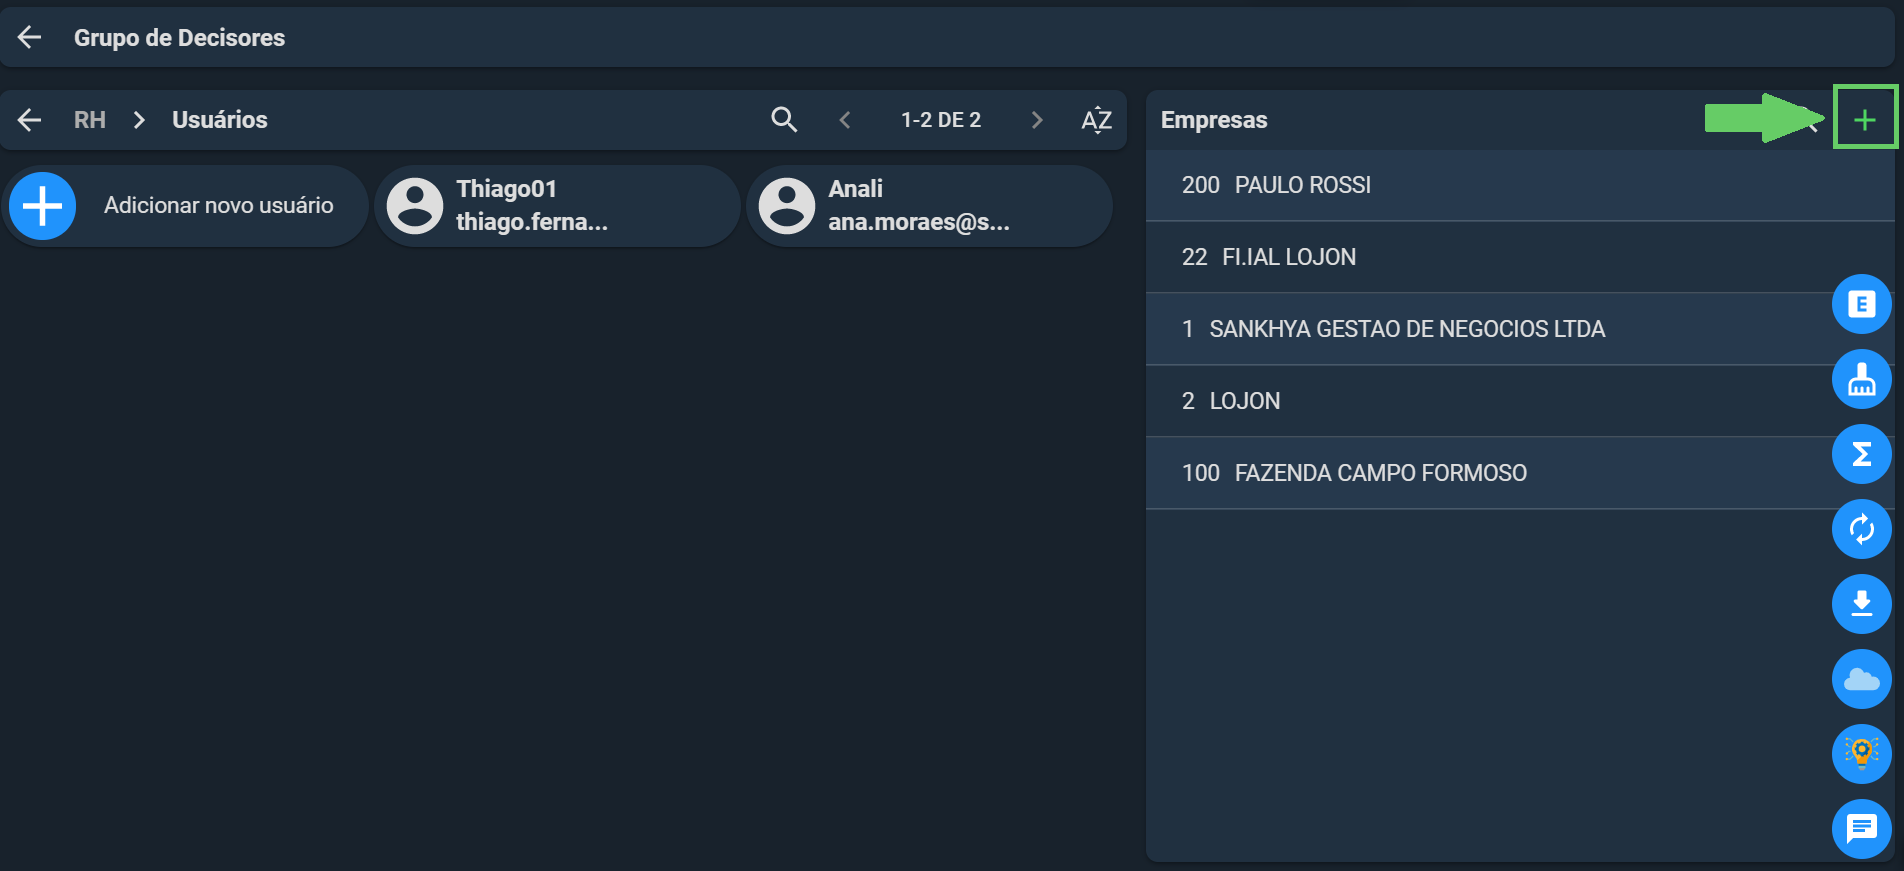Click the E floating action button
Screen dimensions: 1904x871
coord(1862,304)
